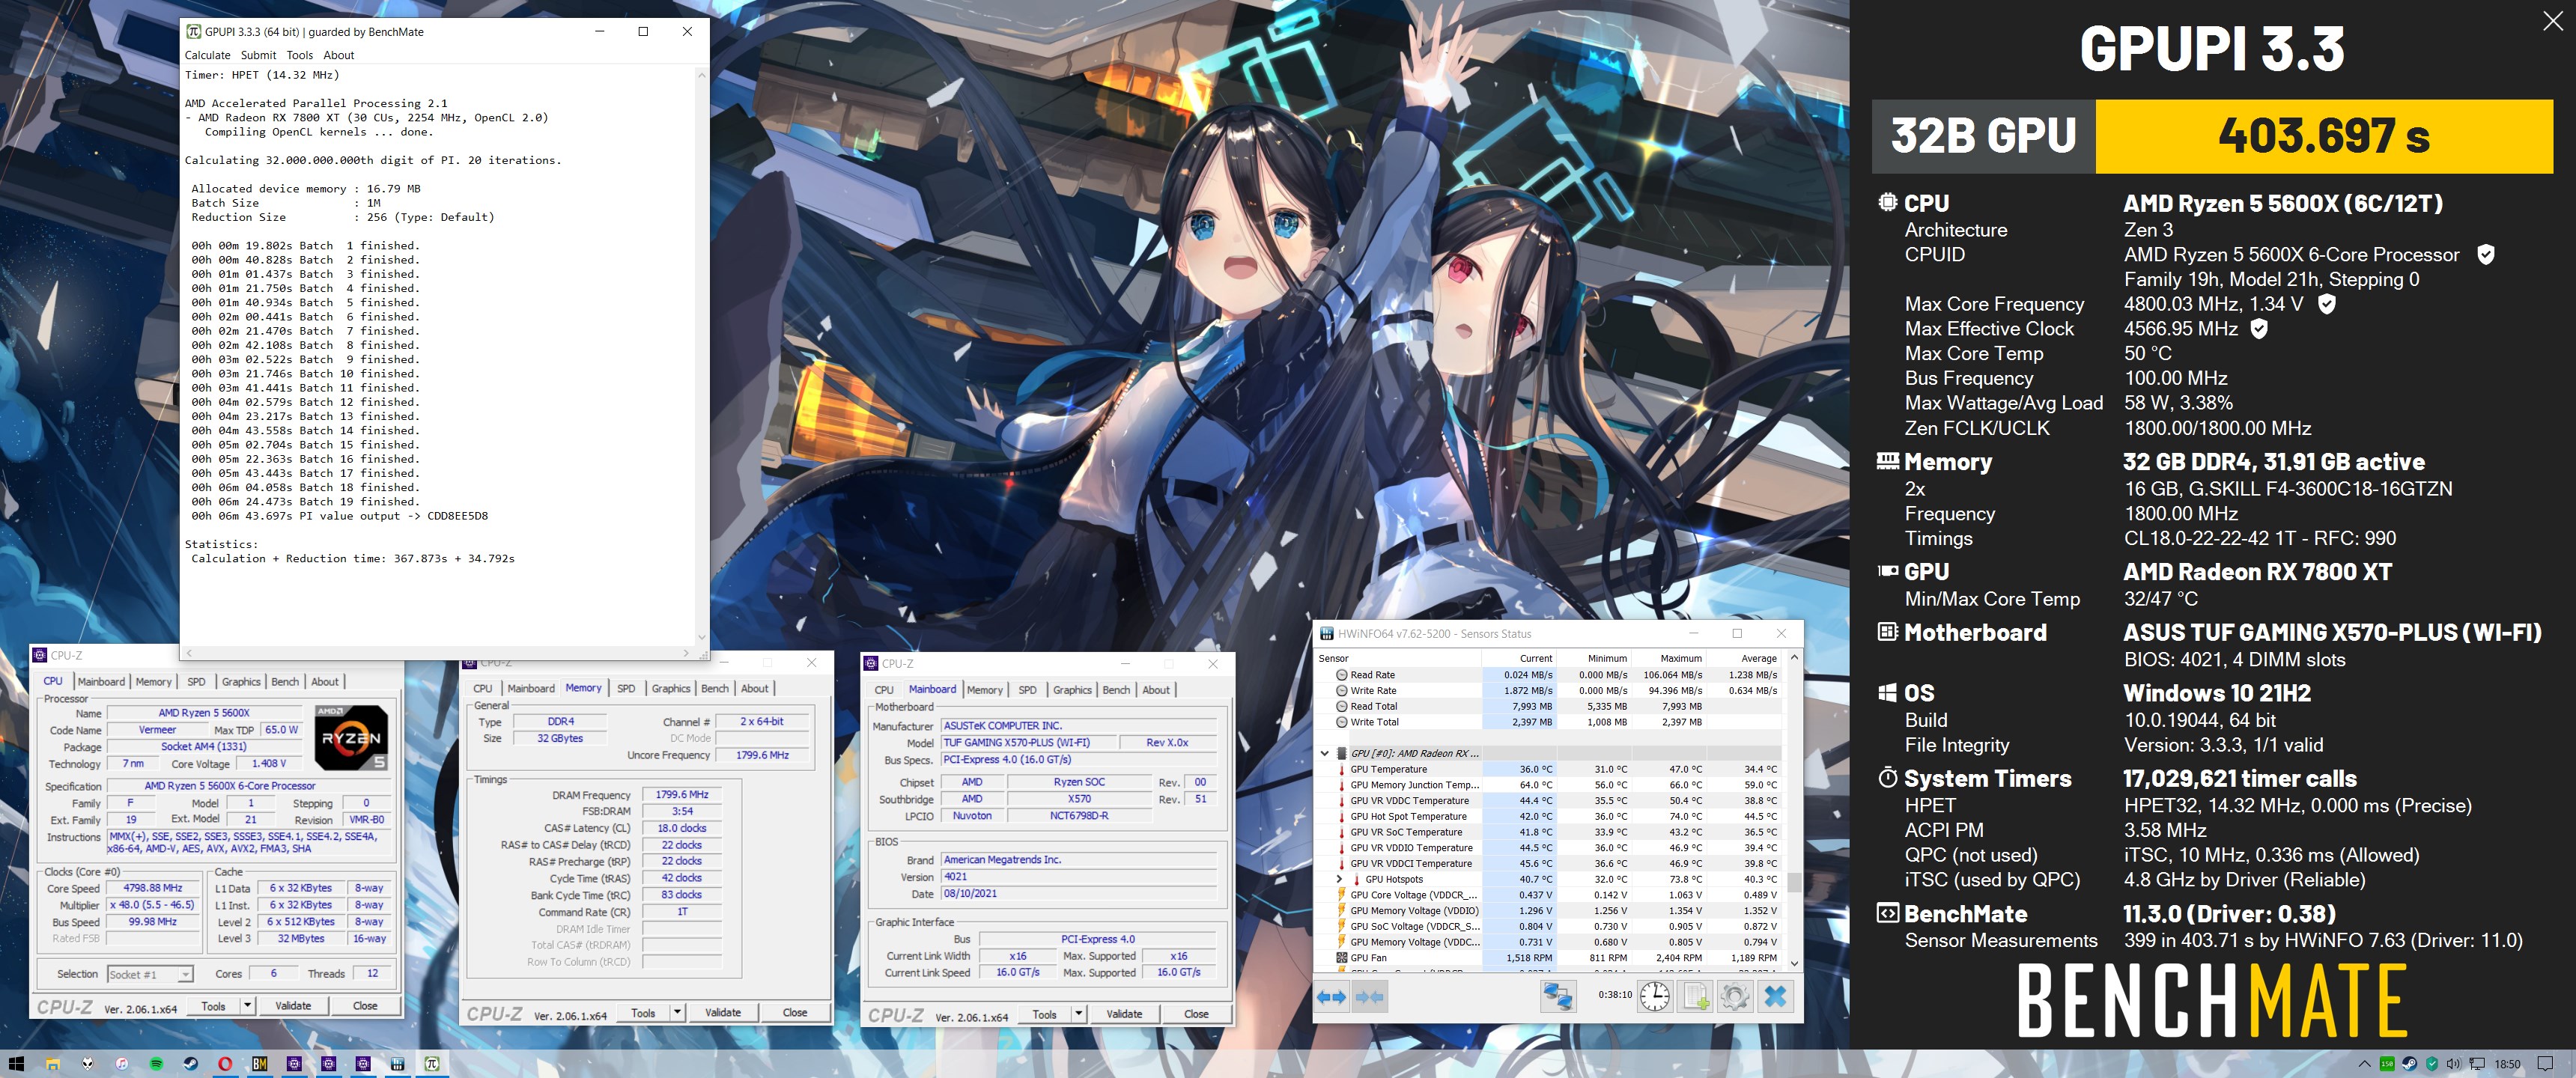Click GPU Temperature row's thermometer icon
2576x1078 pixels.
[x=1342, y=769]
